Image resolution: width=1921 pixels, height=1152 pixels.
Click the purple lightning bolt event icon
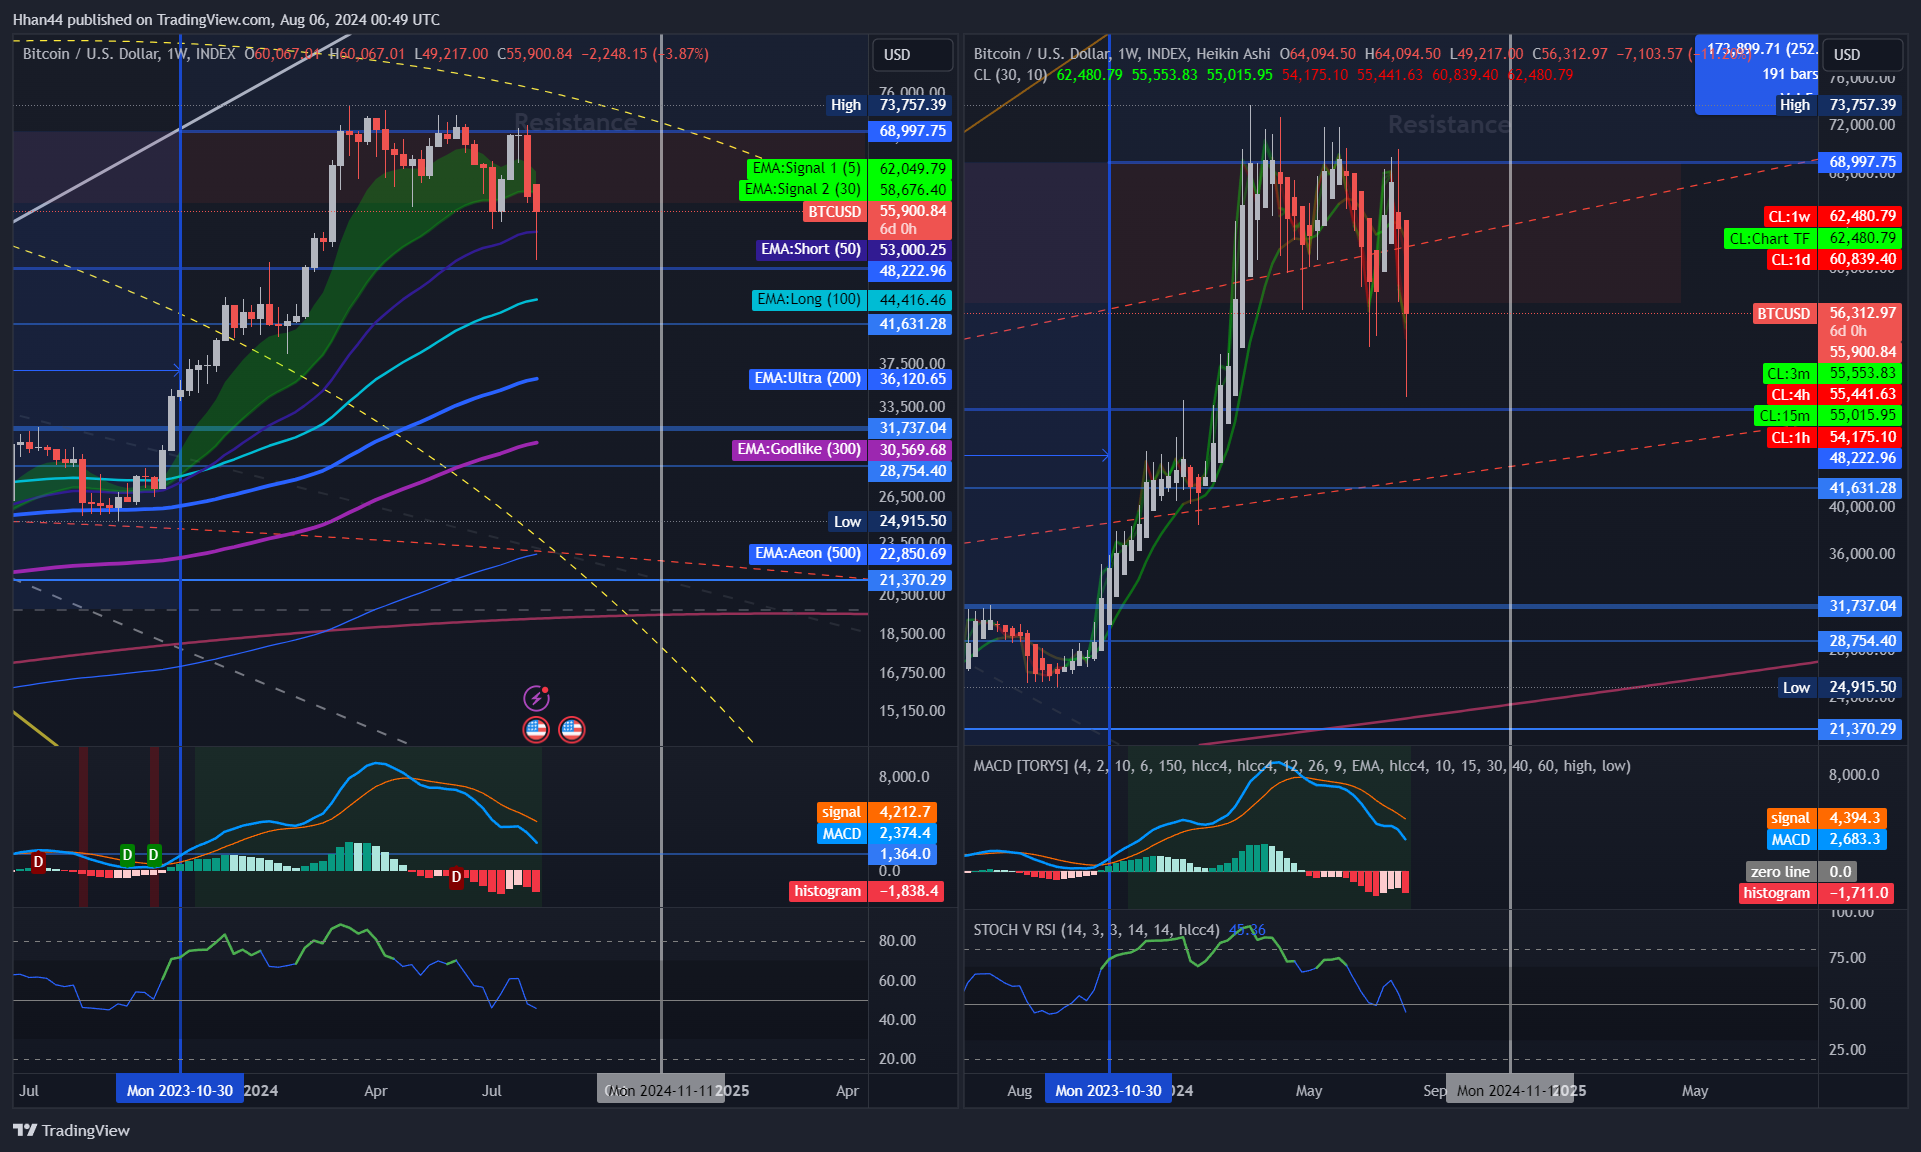(x=536, y=697)
